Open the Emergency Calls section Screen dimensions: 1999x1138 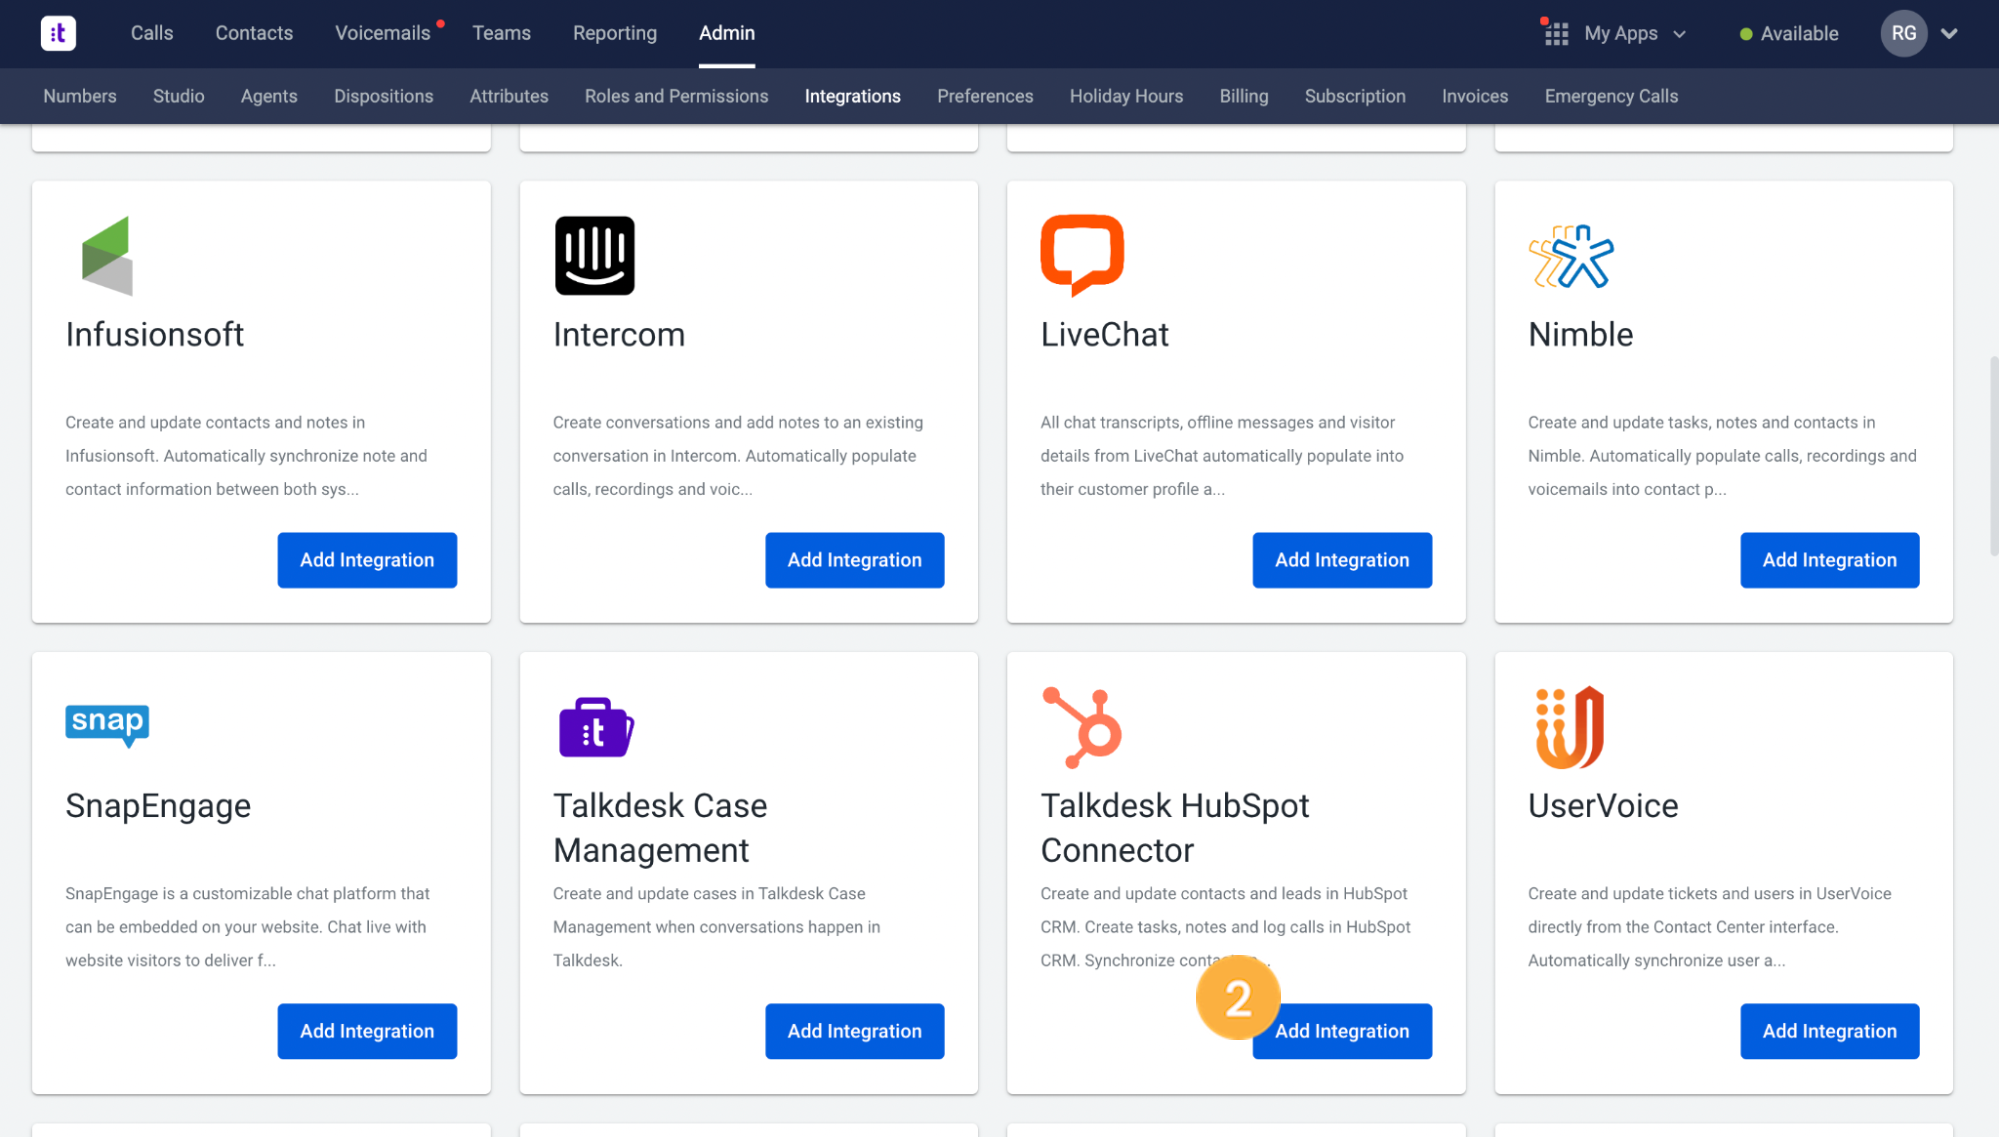point(1611,96)
